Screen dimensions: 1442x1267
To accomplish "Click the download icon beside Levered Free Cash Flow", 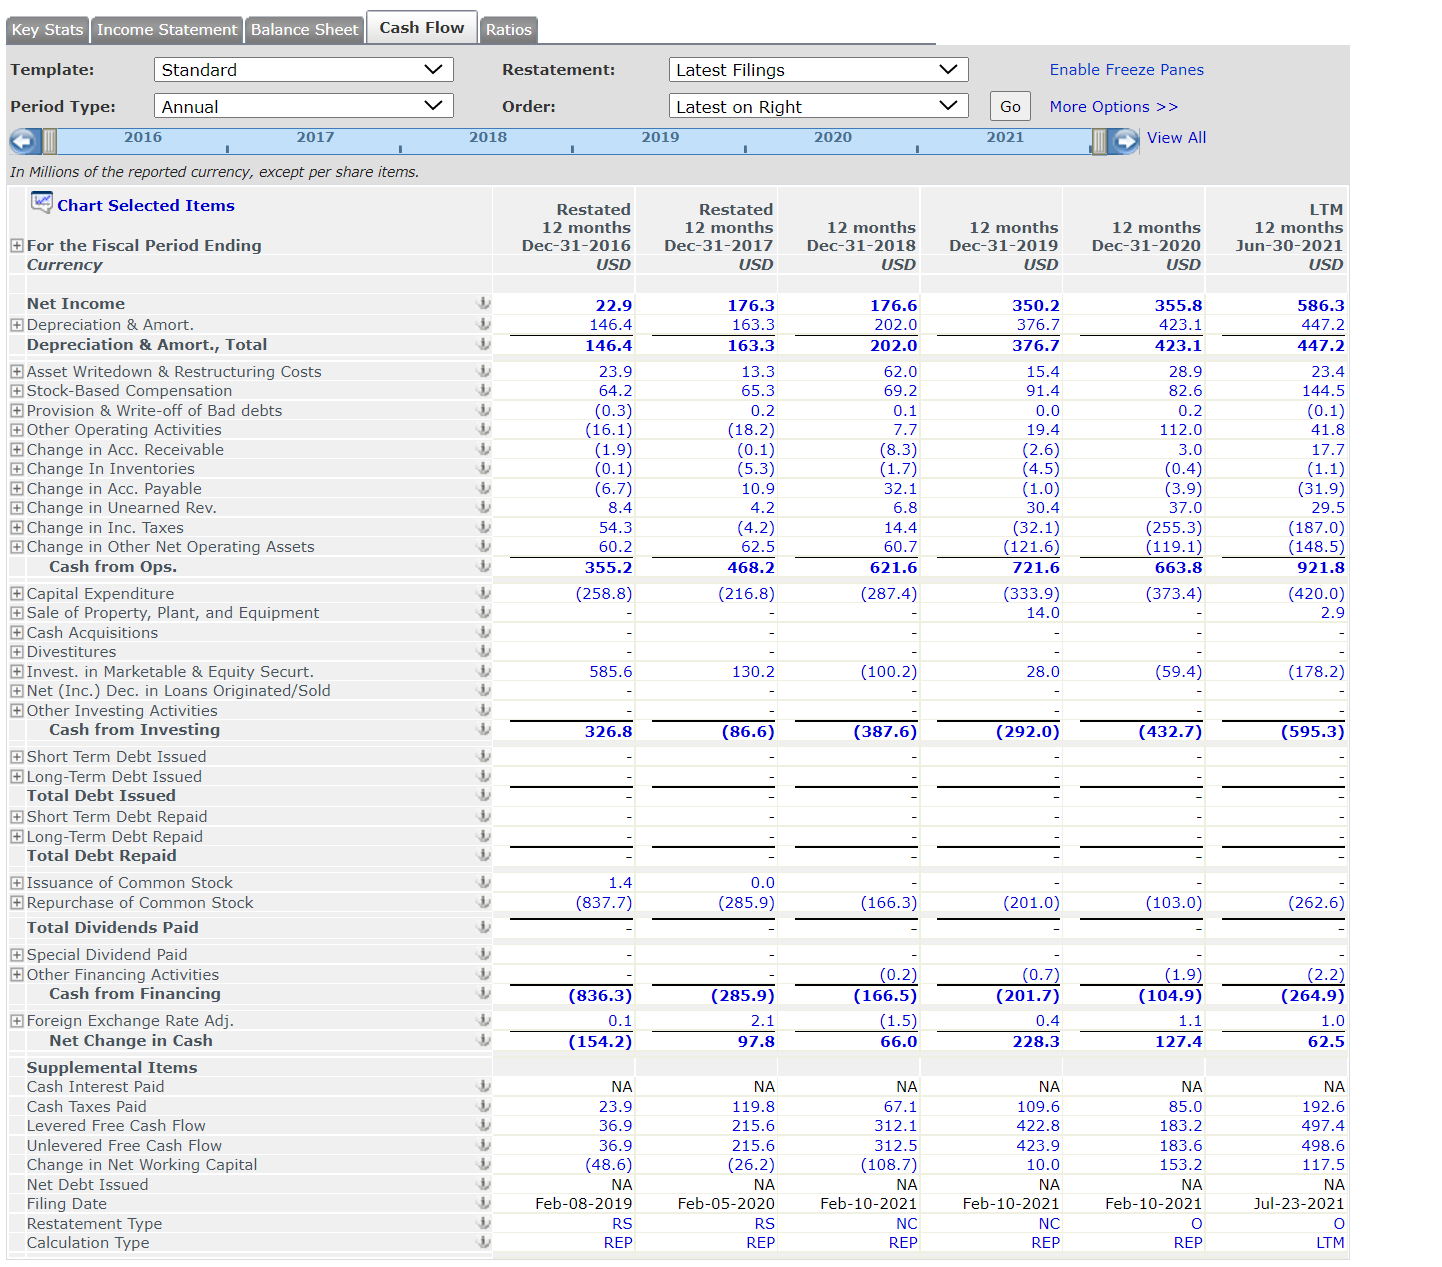I will [x=484, y=1126].
